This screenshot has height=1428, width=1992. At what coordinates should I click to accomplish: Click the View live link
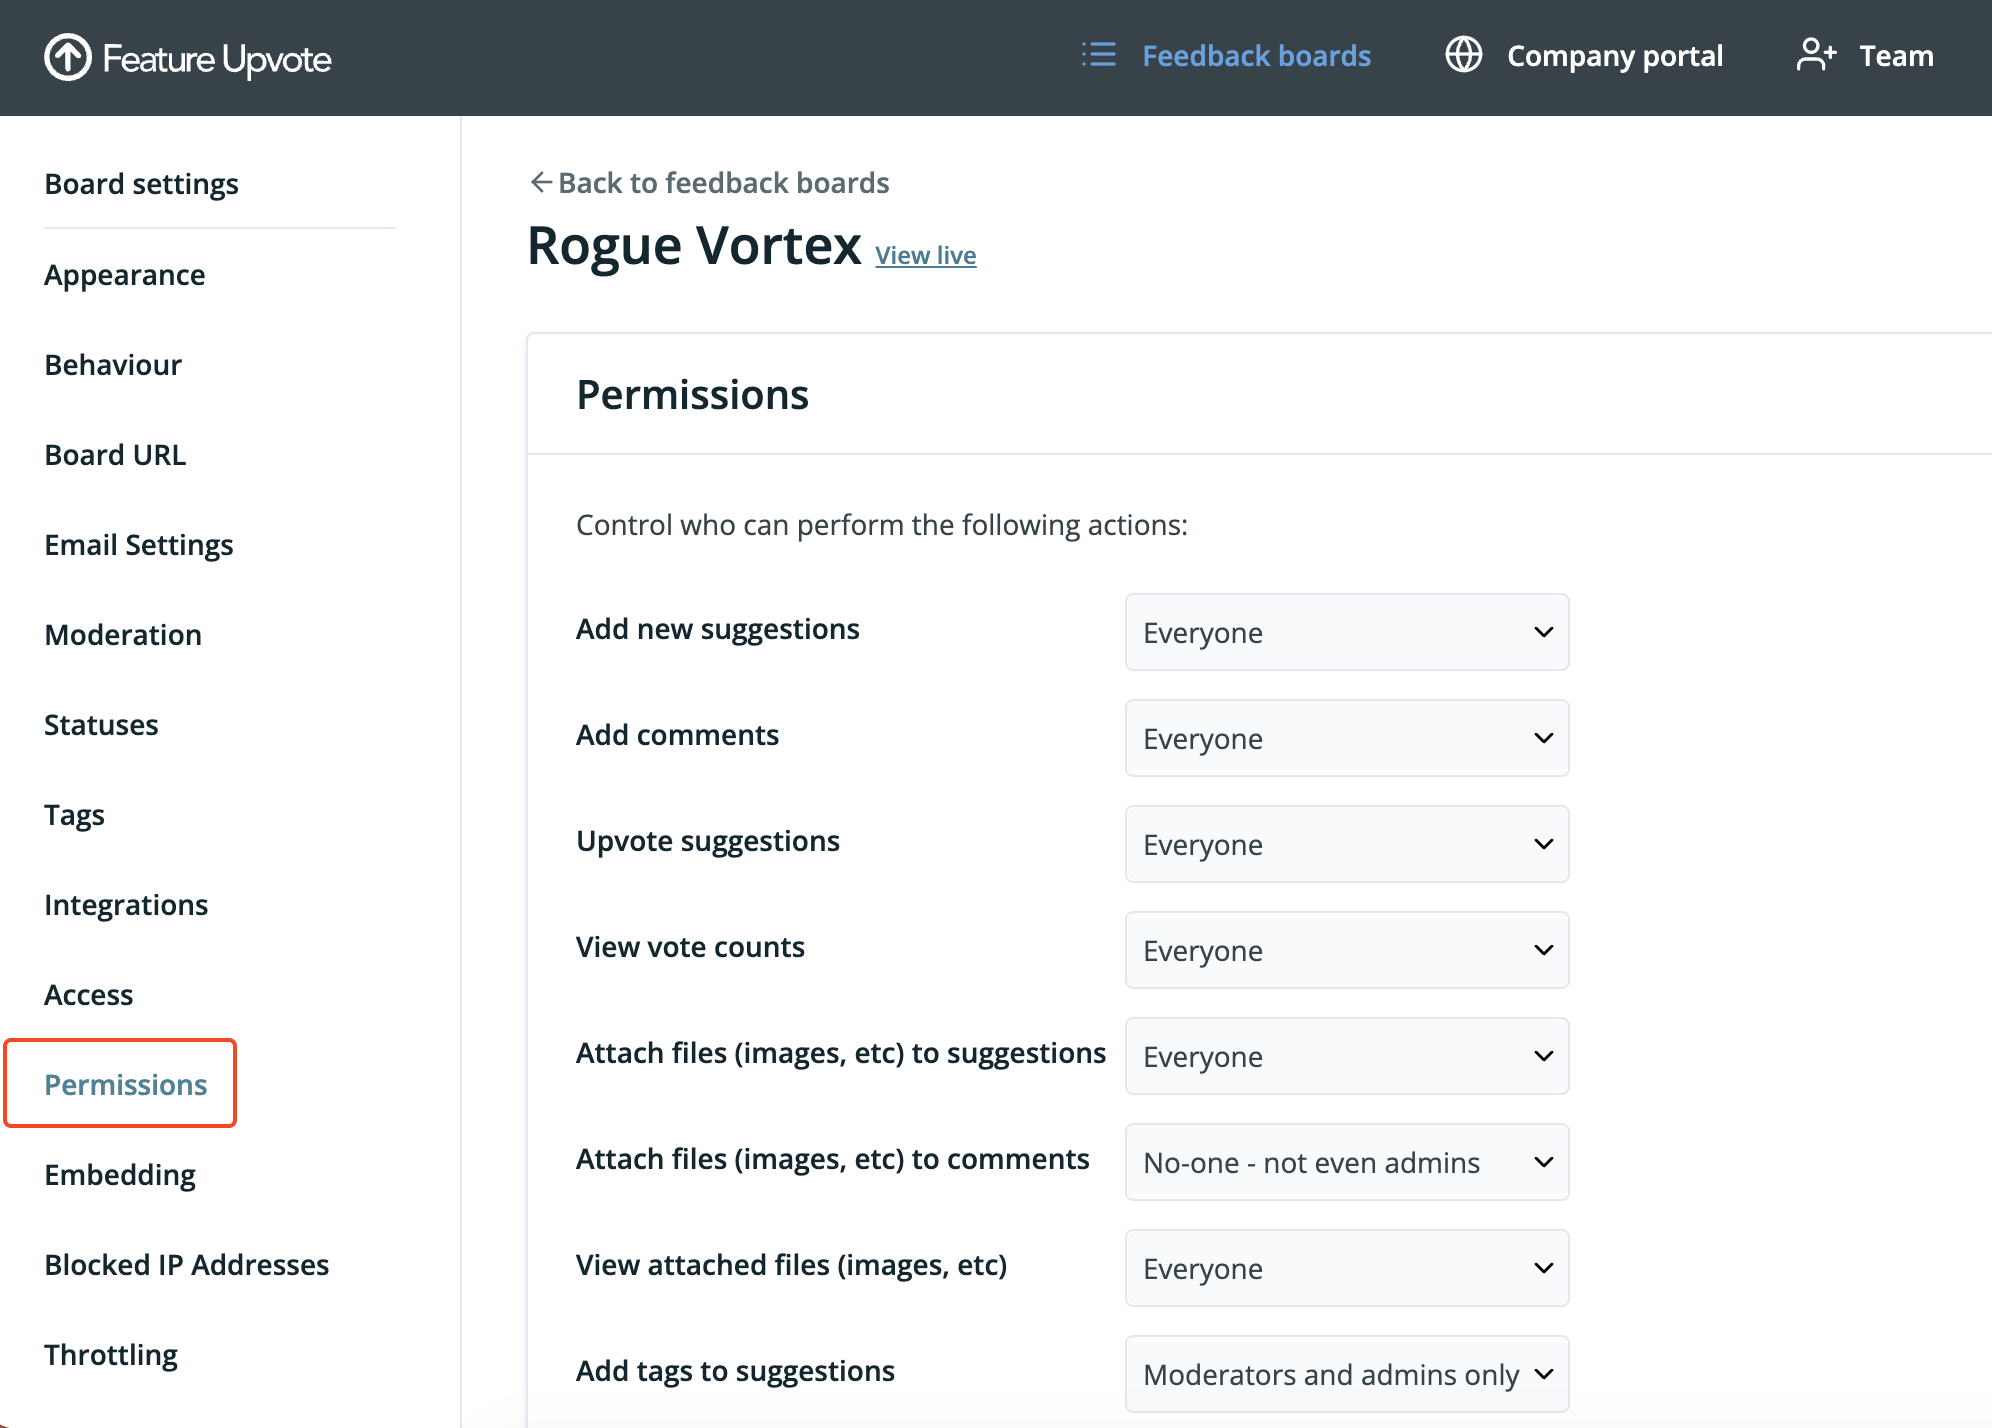(x=925, y=255)
